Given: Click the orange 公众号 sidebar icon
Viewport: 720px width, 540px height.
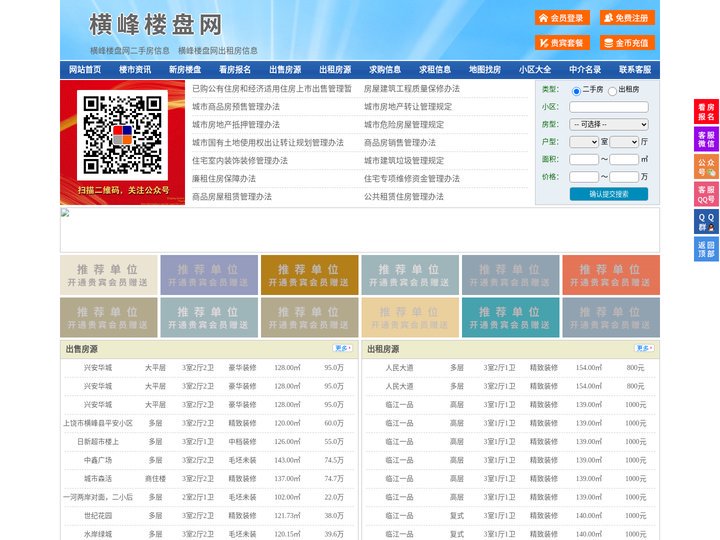Looking at the screenshot, I should click(x=706, y=167).
